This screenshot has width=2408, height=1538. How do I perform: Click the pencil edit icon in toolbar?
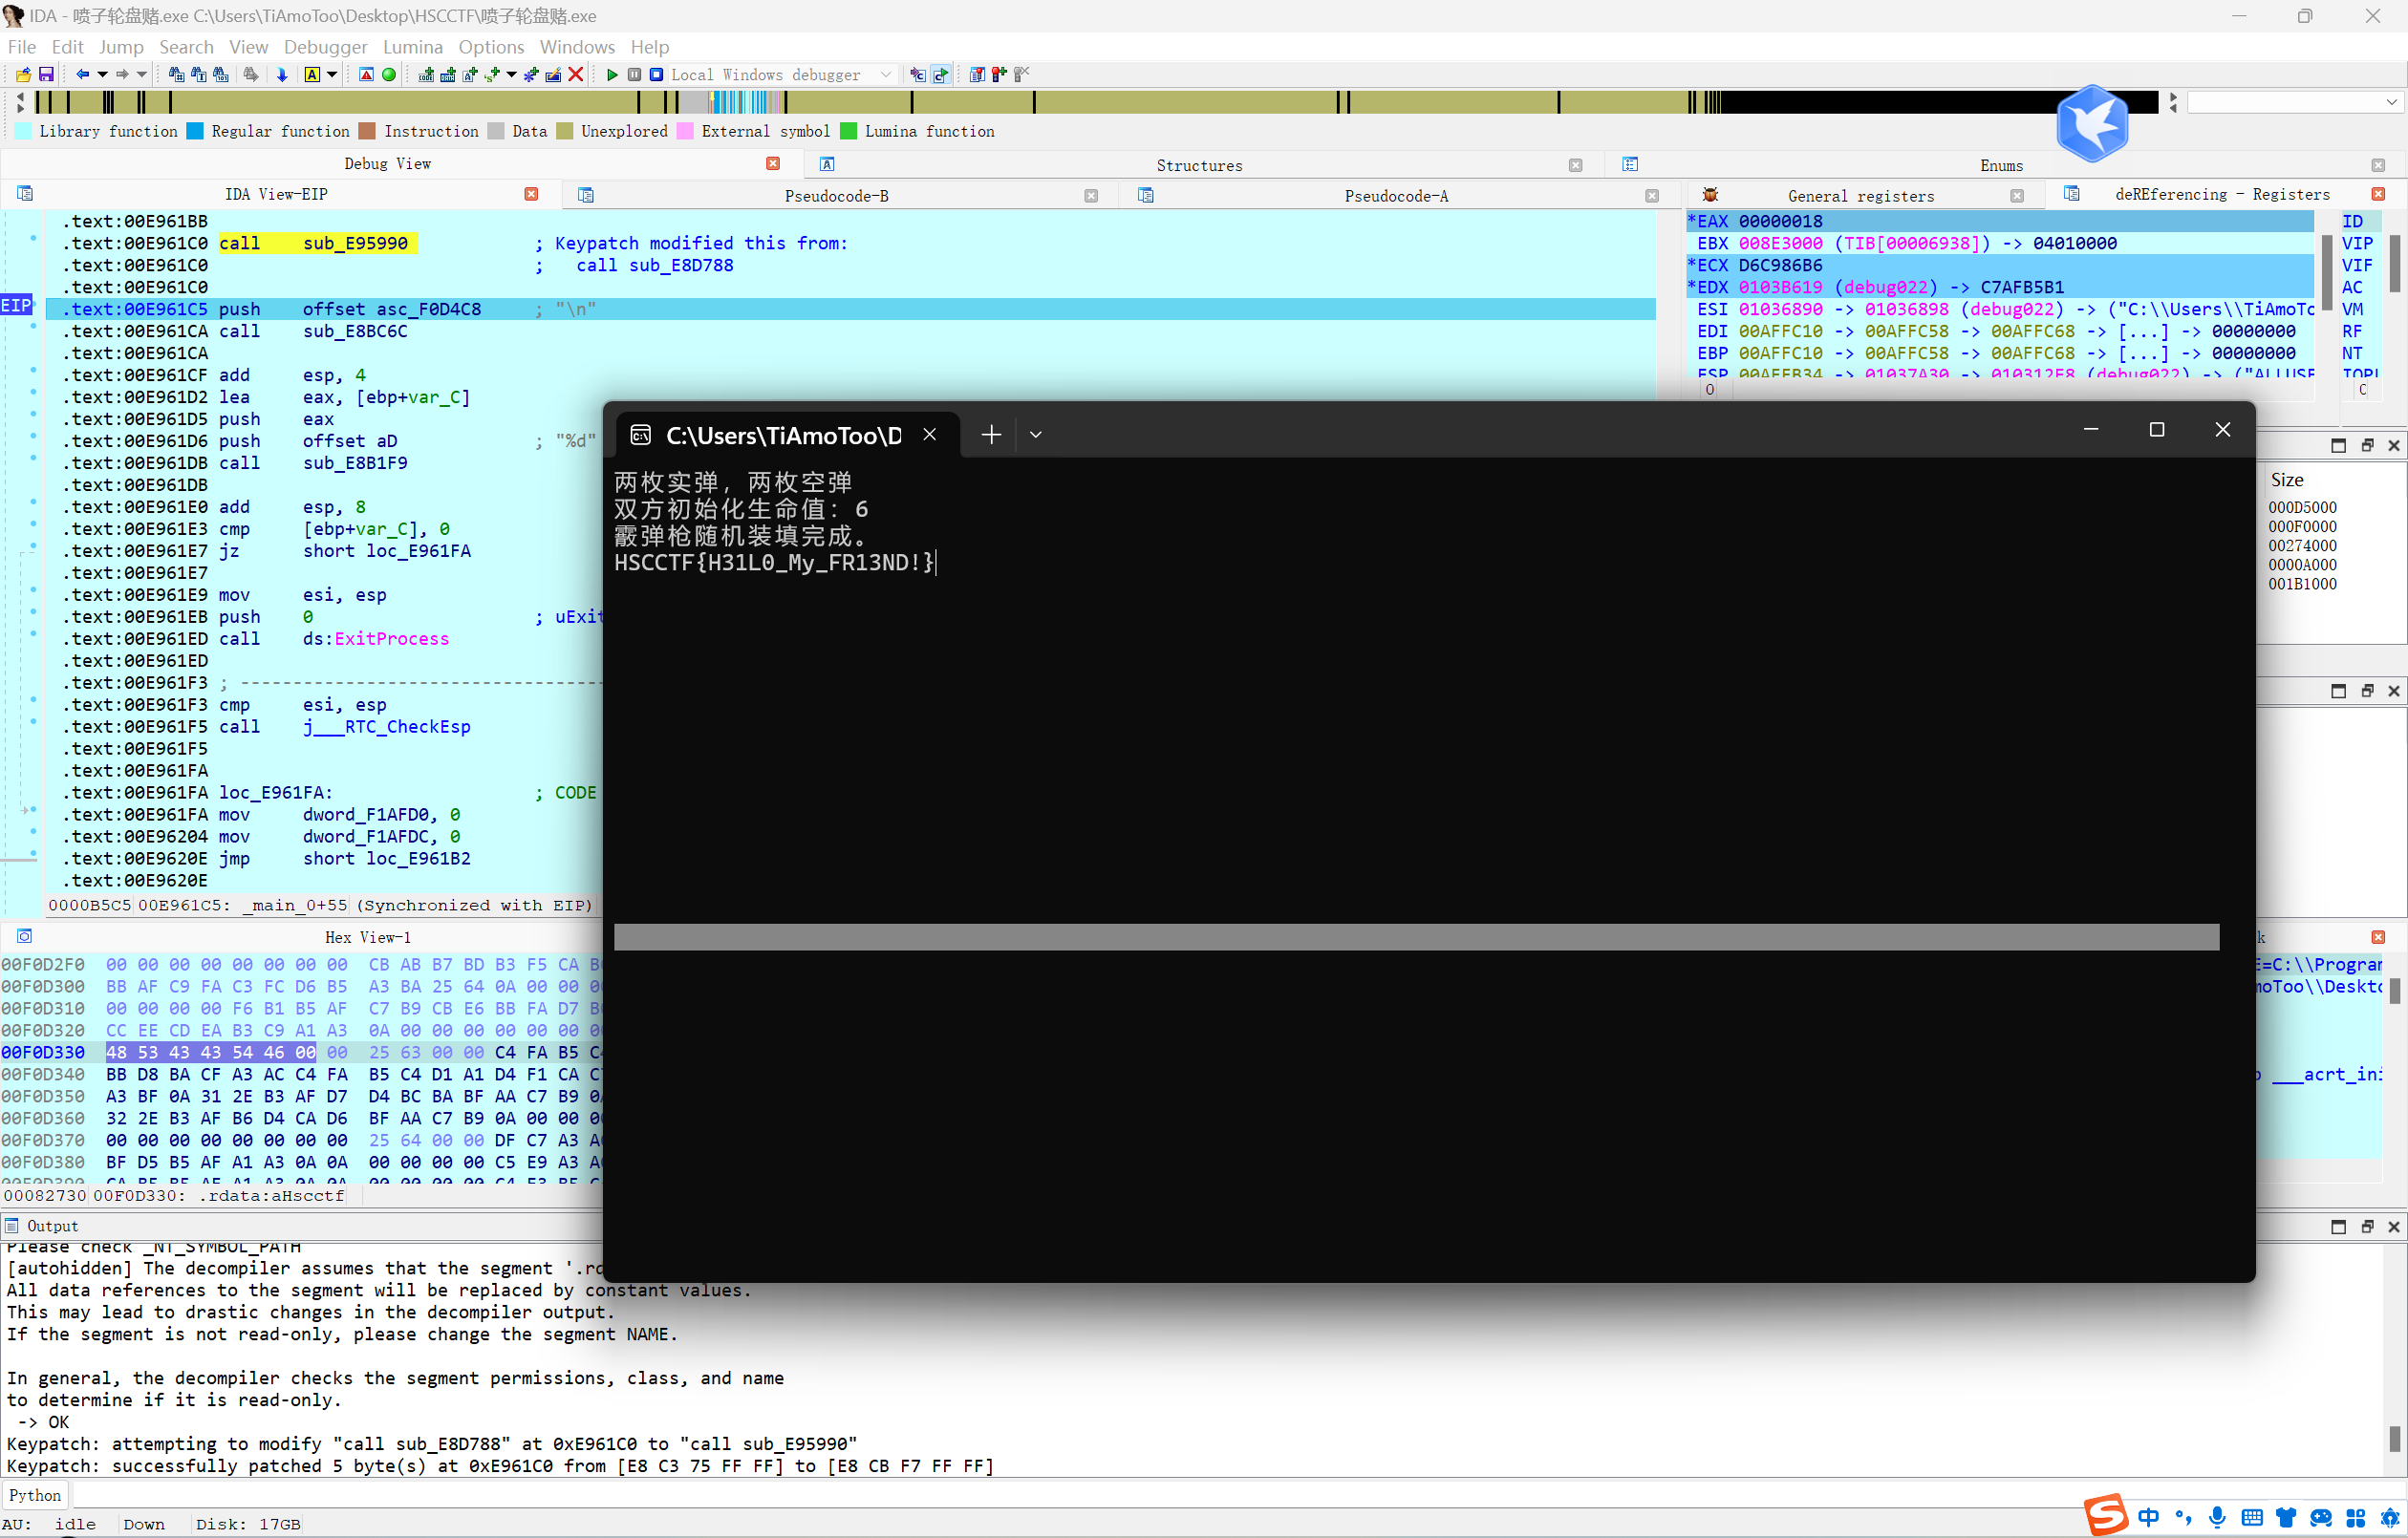(553, 75)
